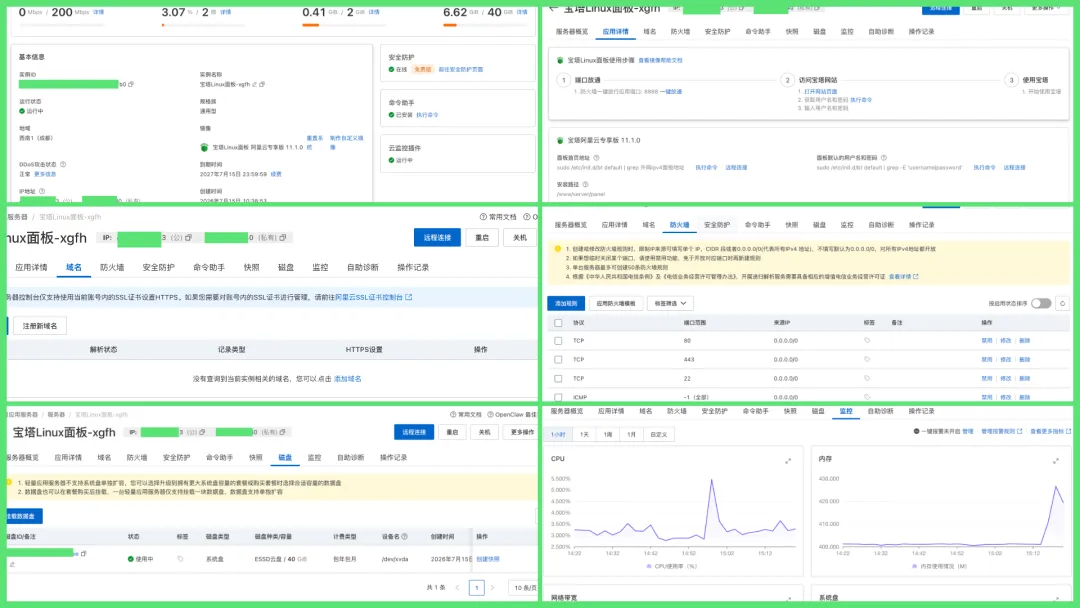Screen dimensions: 1080x608
Task: Open 磁盘 tab in the disk panel
Action: coord(285,458)
